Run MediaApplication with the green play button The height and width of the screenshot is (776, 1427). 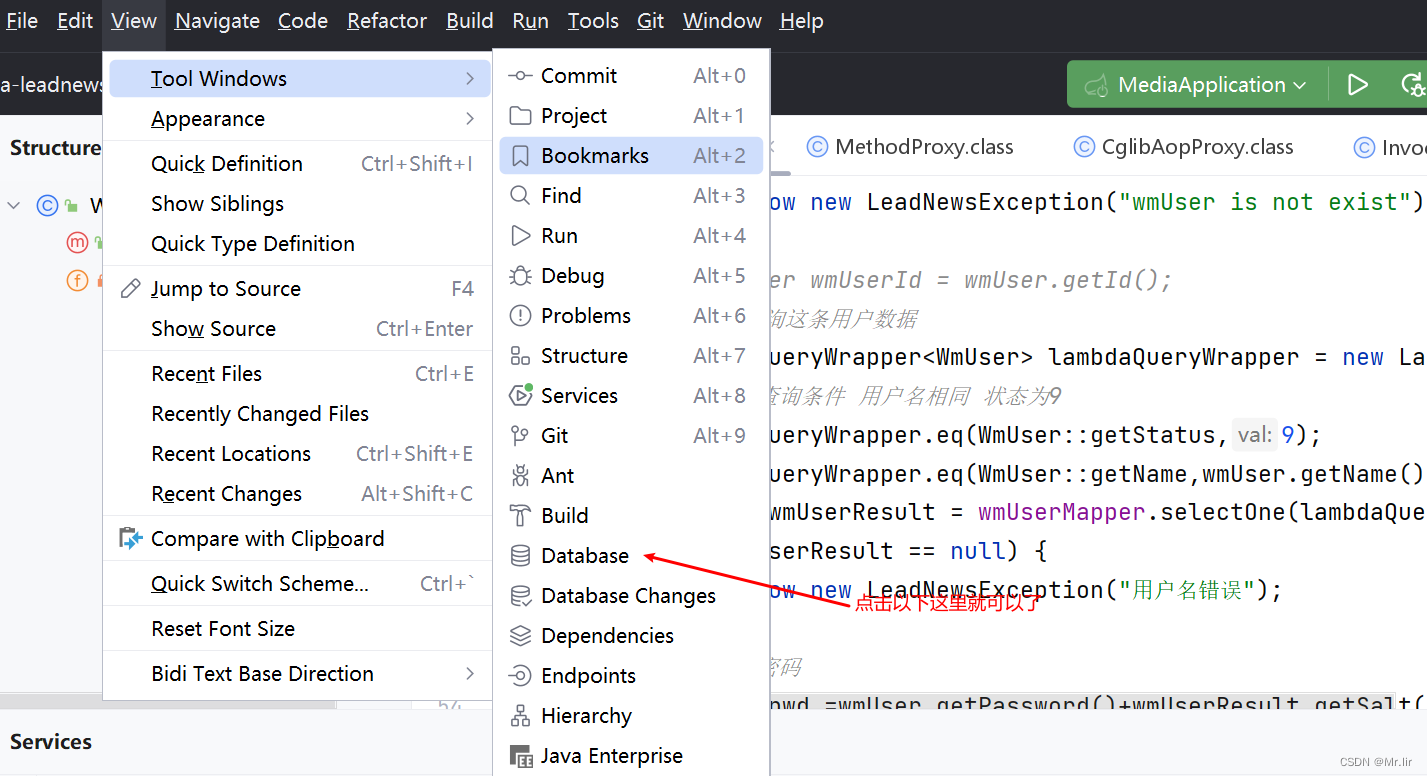point(1357,85)
